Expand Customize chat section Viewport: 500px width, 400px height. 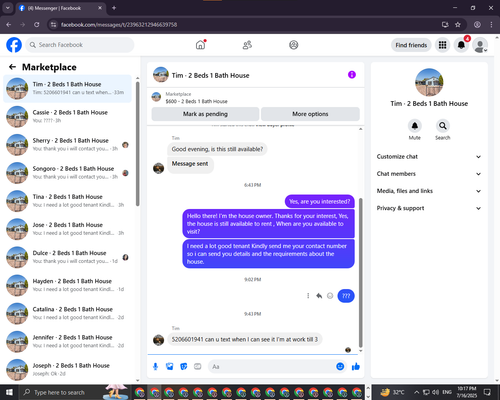(429, 157)
